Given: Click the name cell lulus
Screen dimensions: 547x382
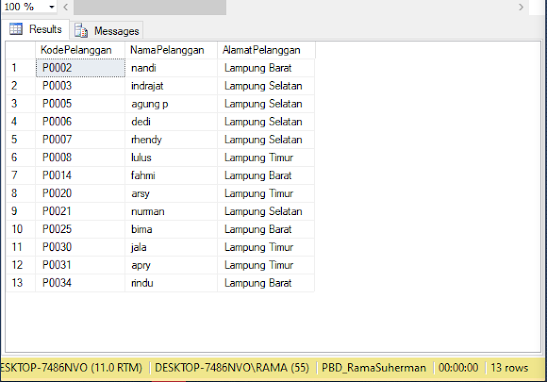Looking at the screenshot, I should tap(171, 157).
